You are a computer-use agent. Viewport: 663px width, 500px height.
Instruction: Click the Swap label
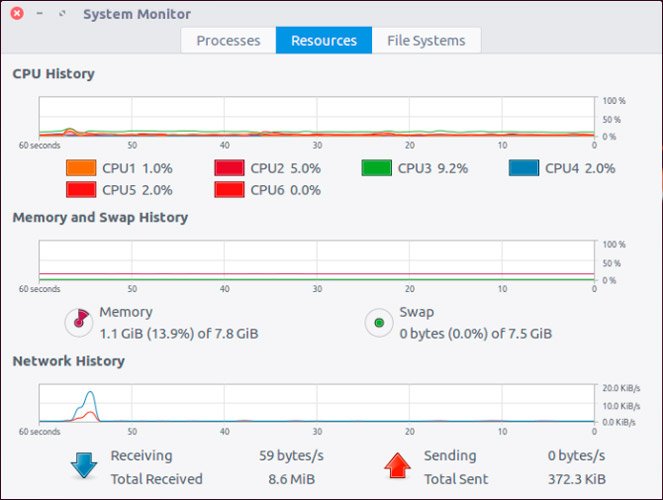(x=416, y=312)
